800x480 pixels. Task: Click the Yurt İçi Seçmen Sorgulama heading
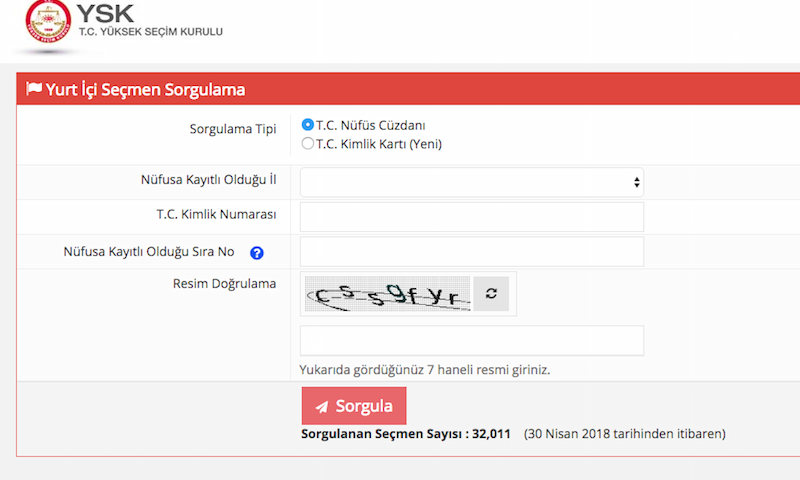click(145, 89)
